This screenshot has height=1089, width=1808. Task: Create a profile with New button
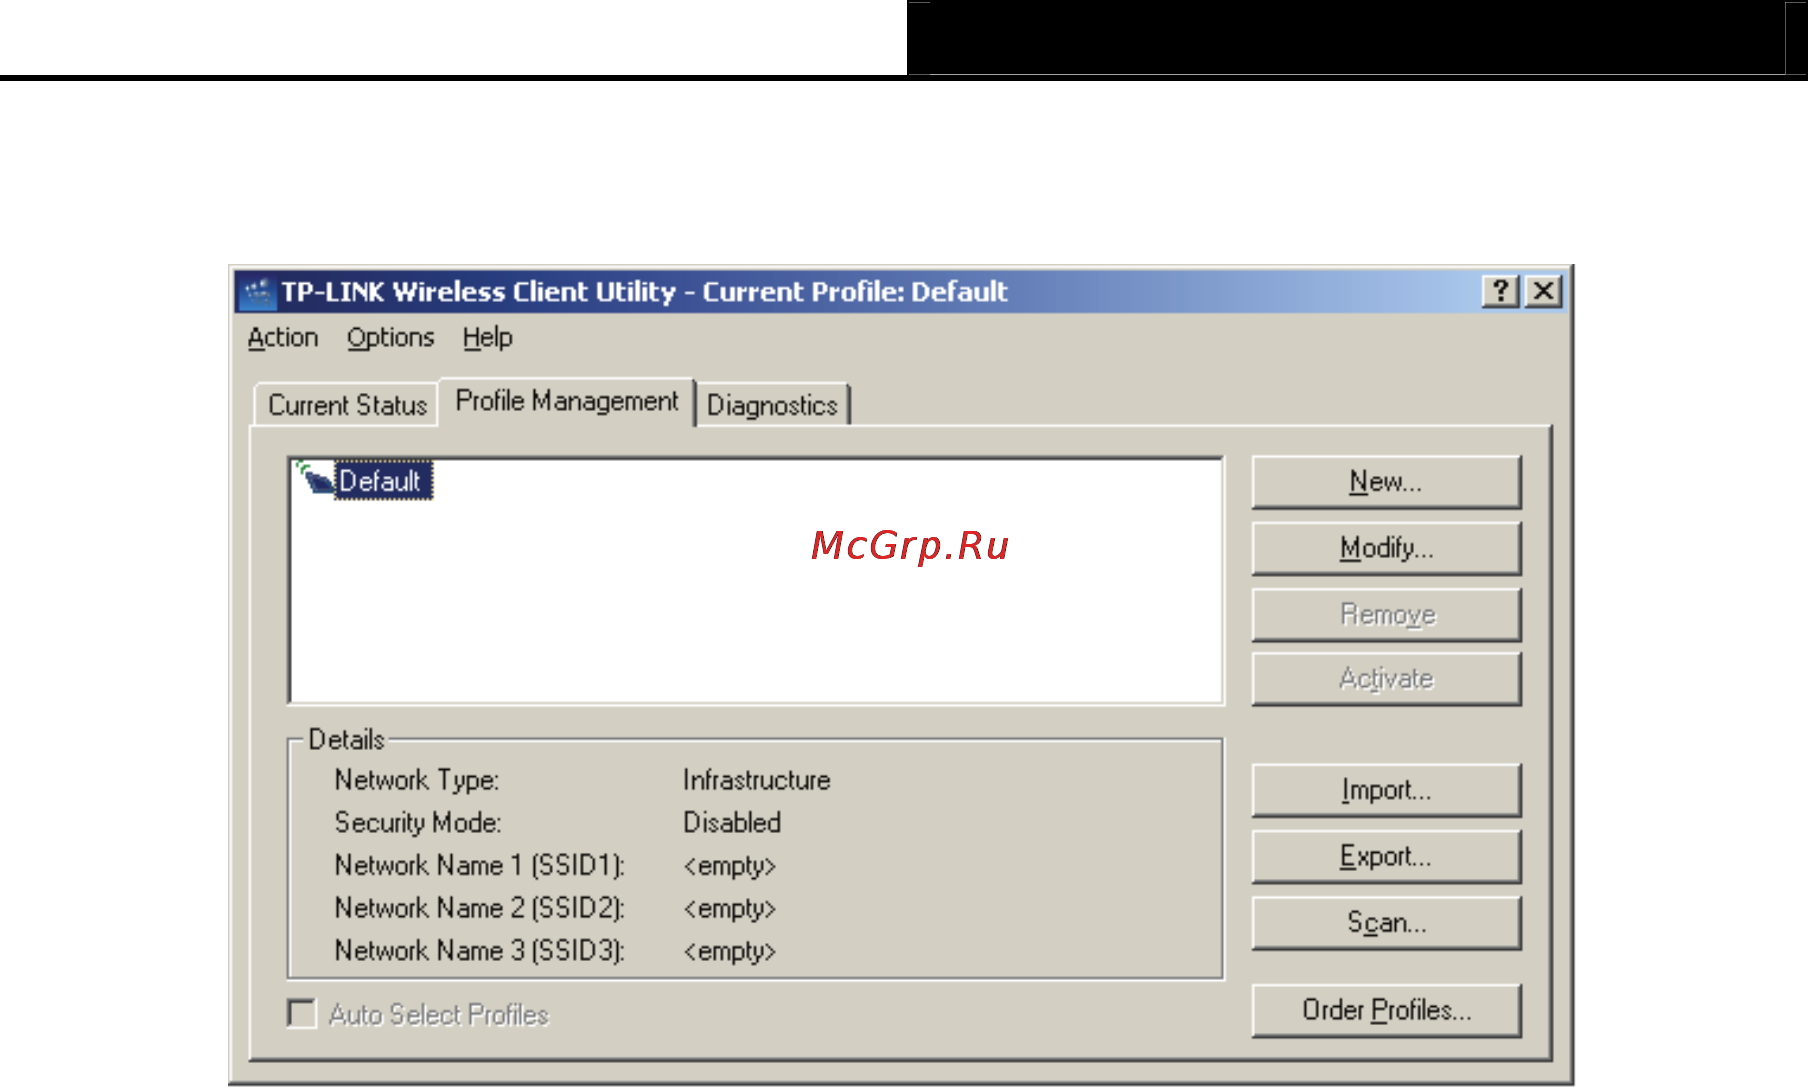1386,482
